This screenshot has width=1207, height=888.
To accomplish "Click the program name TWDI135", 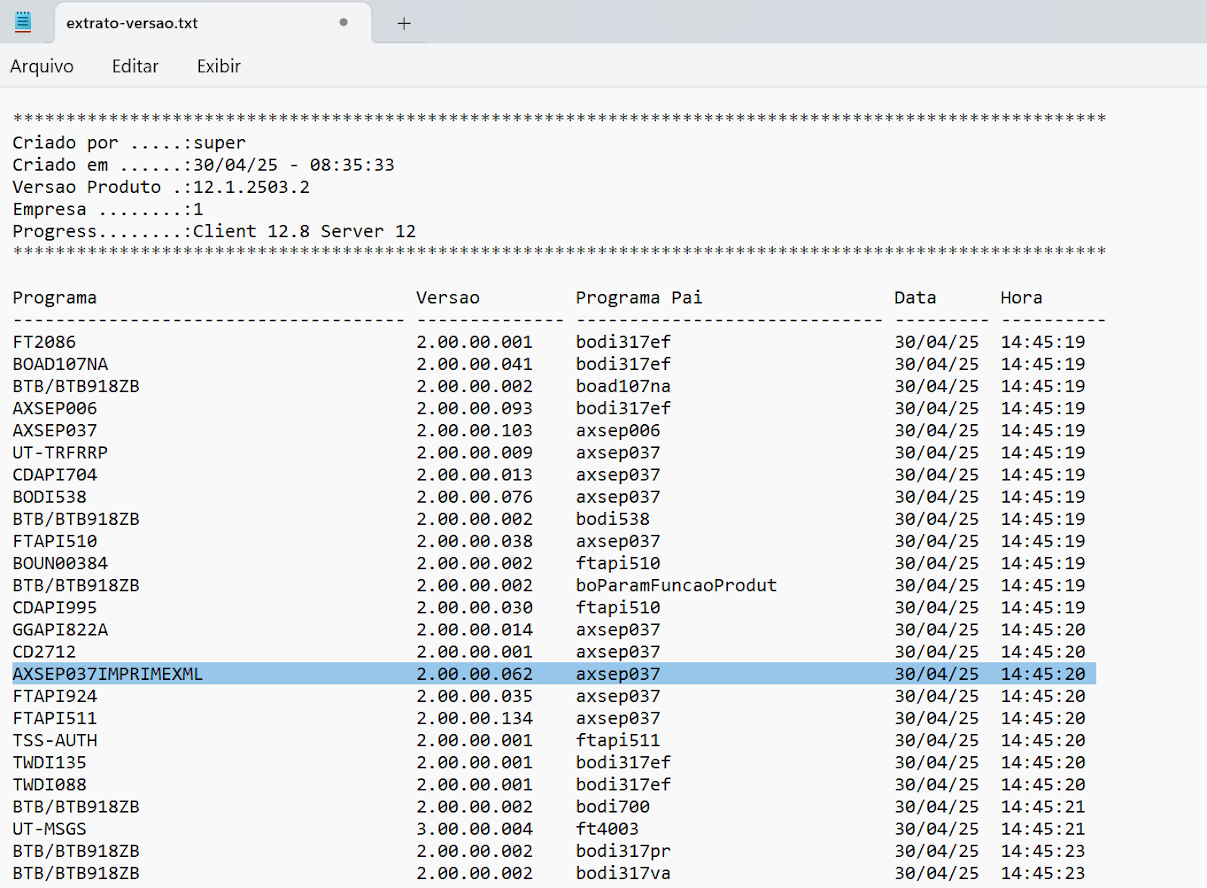I will (49, 762).
